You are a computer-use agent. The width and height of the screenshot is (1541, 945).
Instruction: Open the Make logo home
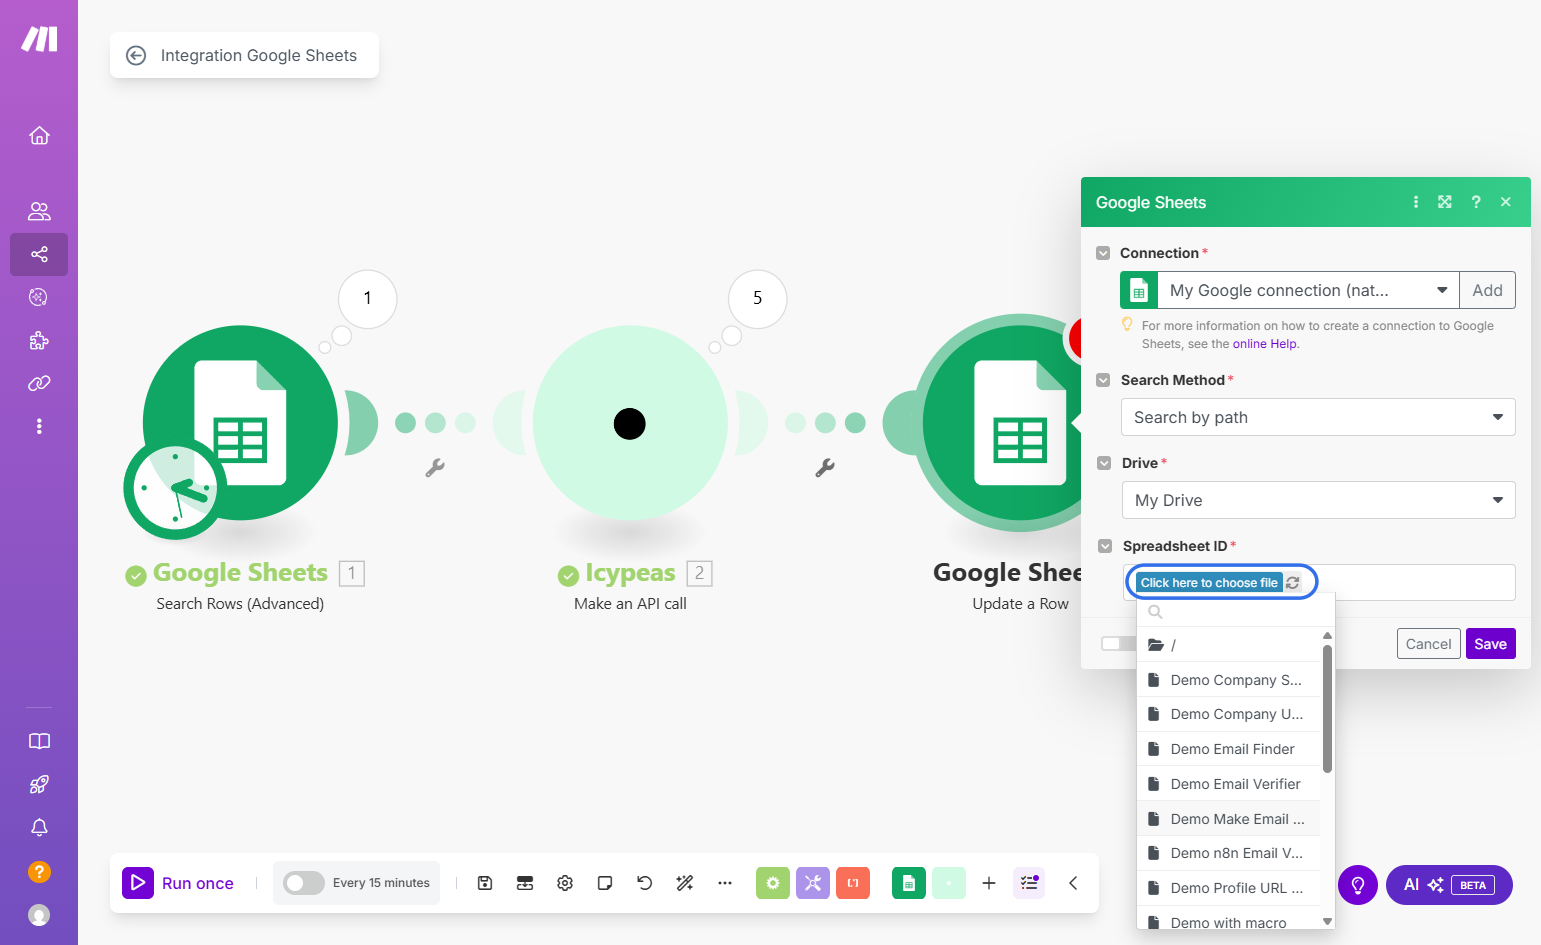click(x=39, y=39)
